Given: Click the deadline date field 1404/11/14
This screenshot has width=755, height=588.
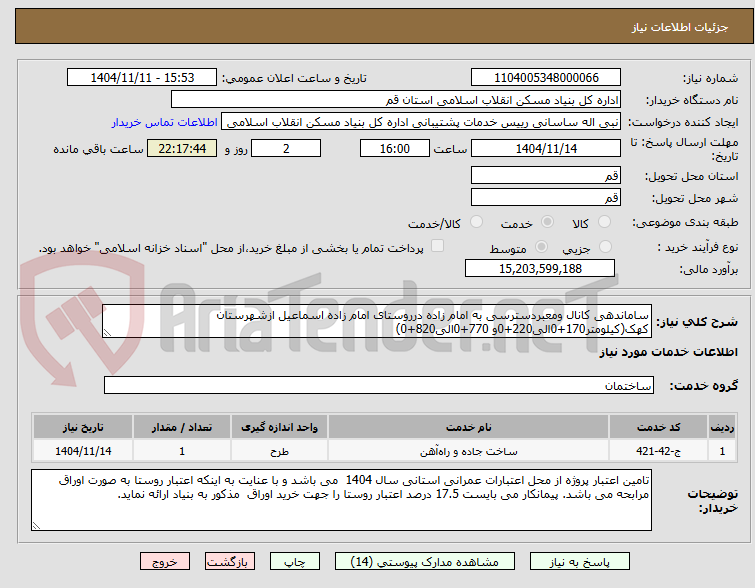Looking at the screenshot, I should pos(546,148).
